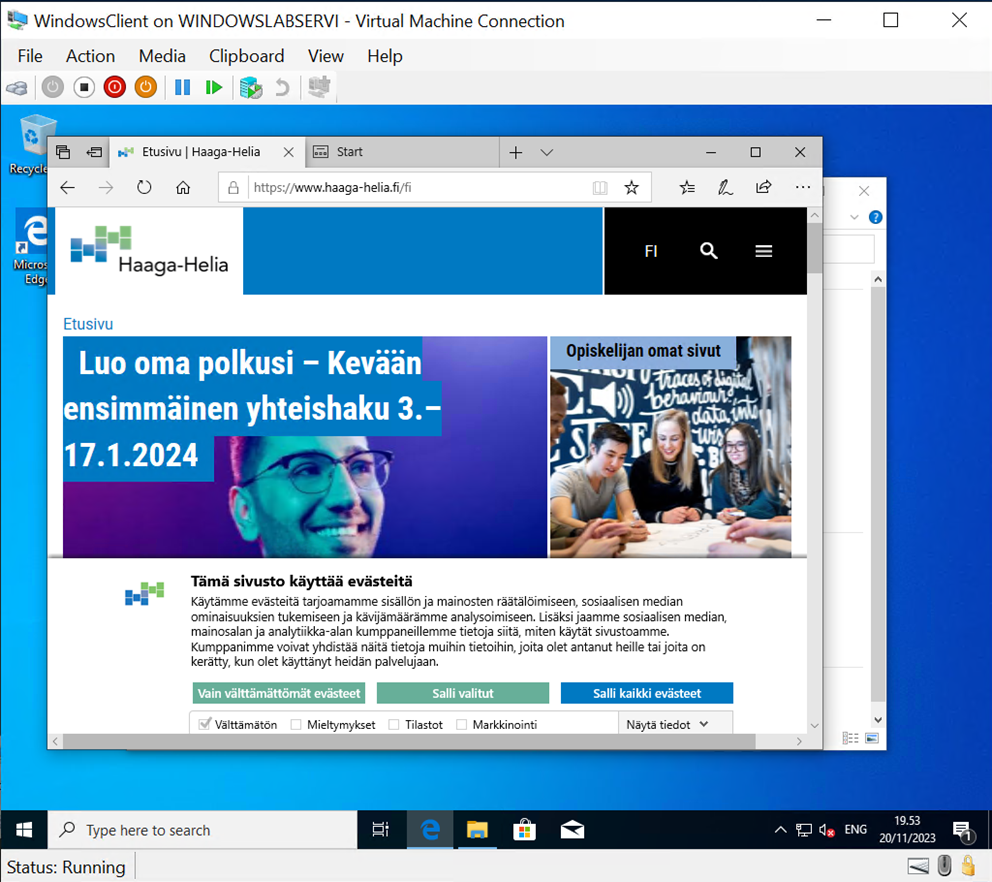Open the Edge tab list chevron

546,152
